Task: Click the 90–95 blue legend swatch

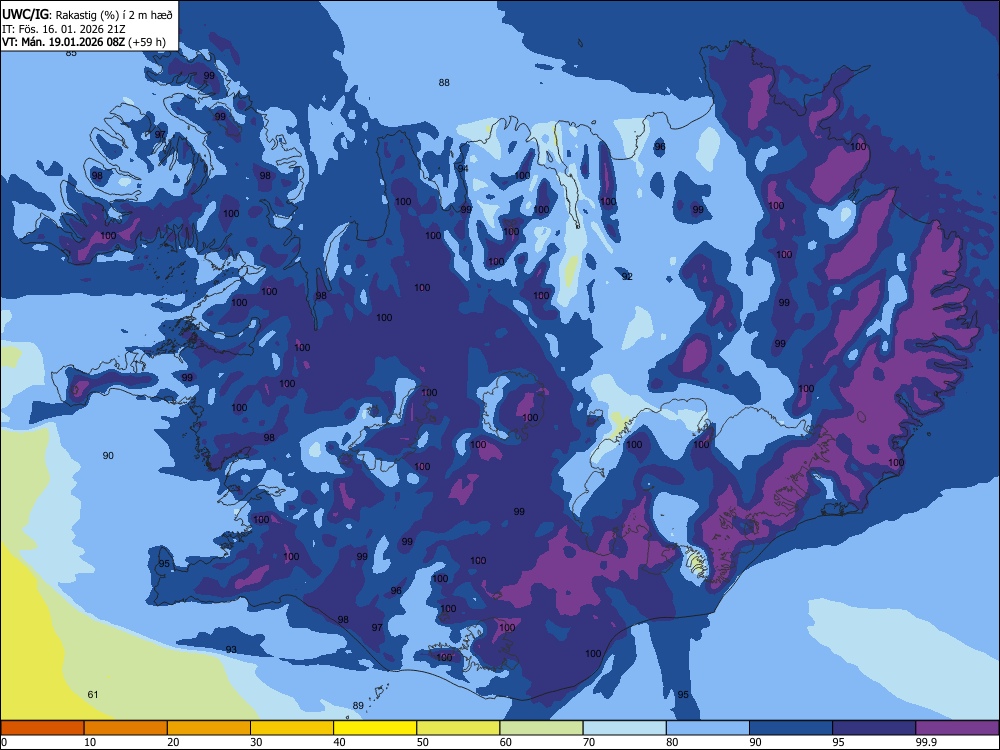Action: click(791, 728)
